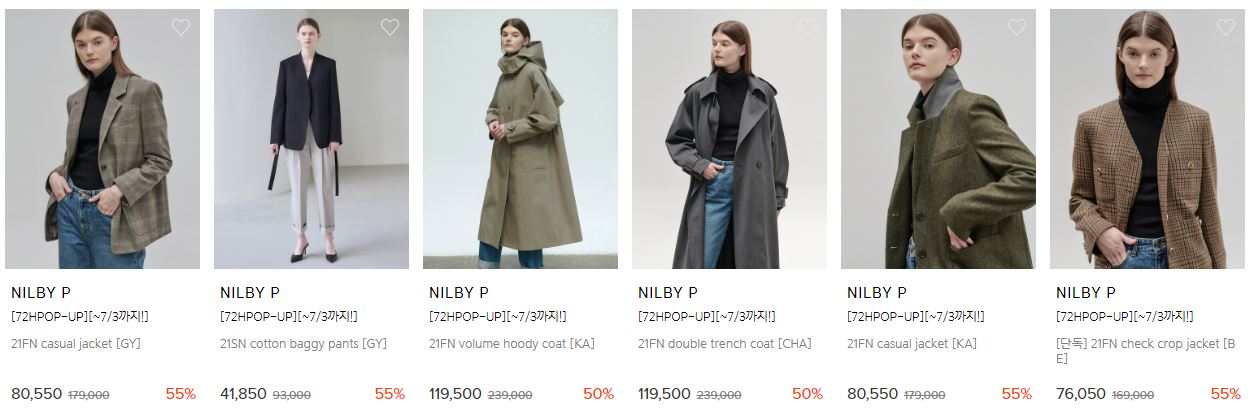Add cotton baggy pants to wishlist heart
Viewport: 1255px width, 412px height.
pyautogui.click(x=390, y=28)
